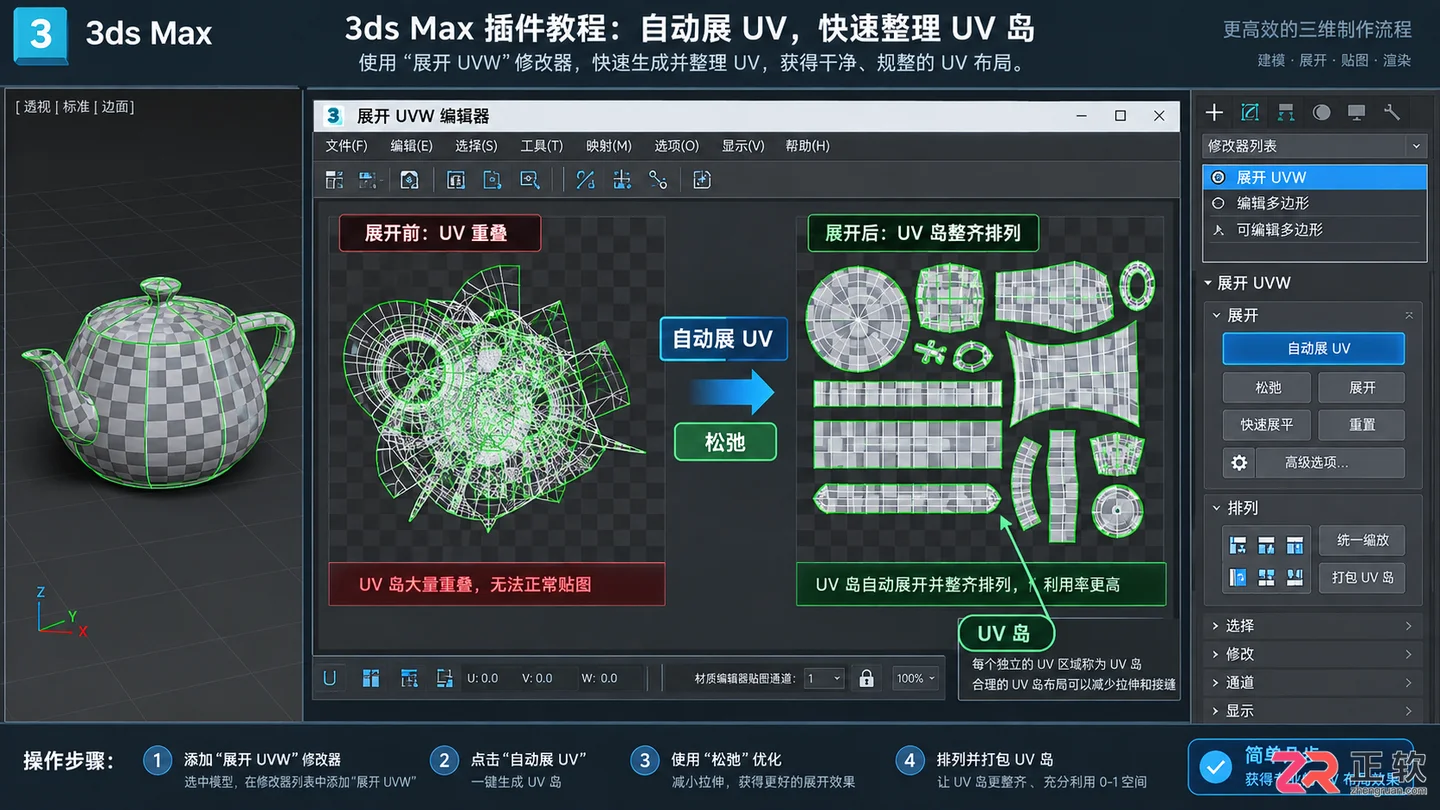Click the 展开 button next to 松弛
Screen dimensions: 1440x810
pyautogui.click(x=1362, y=387)
